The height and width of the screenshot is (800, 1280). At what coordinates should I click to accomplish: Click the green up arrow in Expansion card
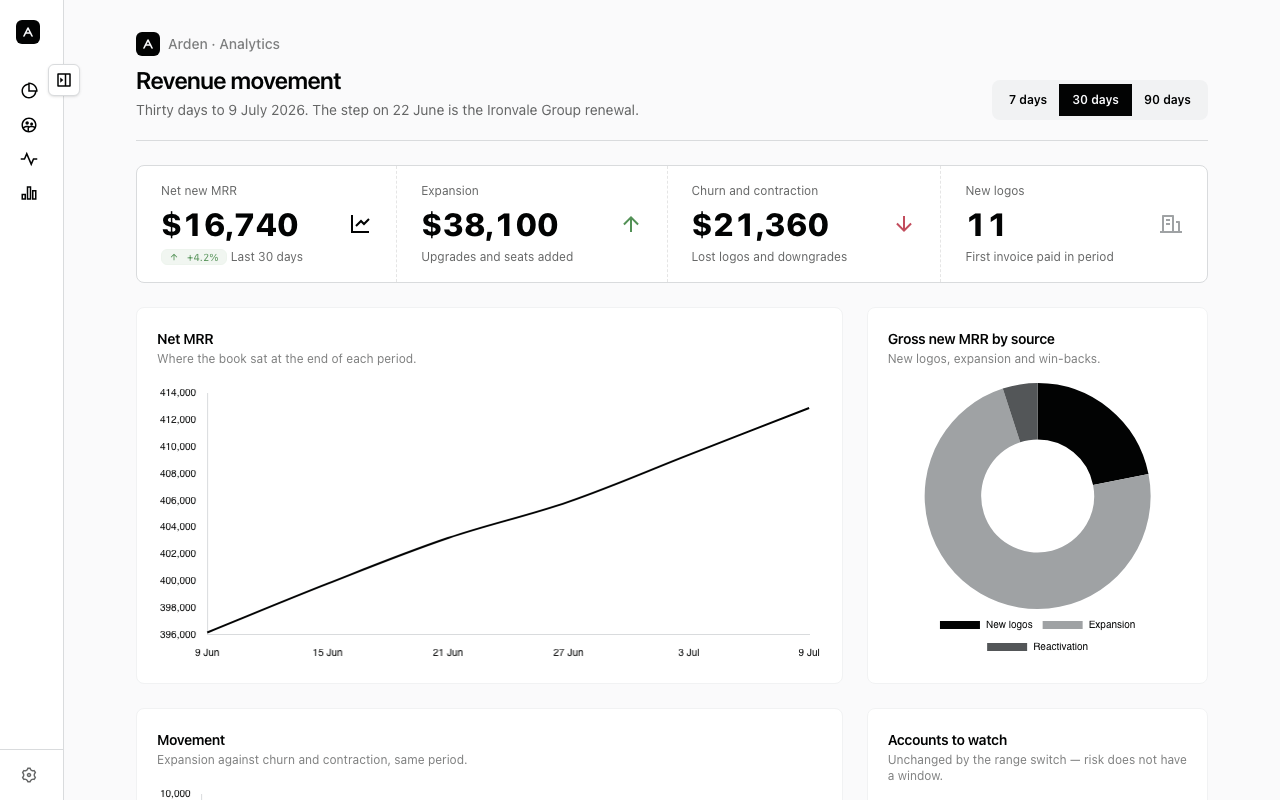pyautogui.click(x=631, y=224)
